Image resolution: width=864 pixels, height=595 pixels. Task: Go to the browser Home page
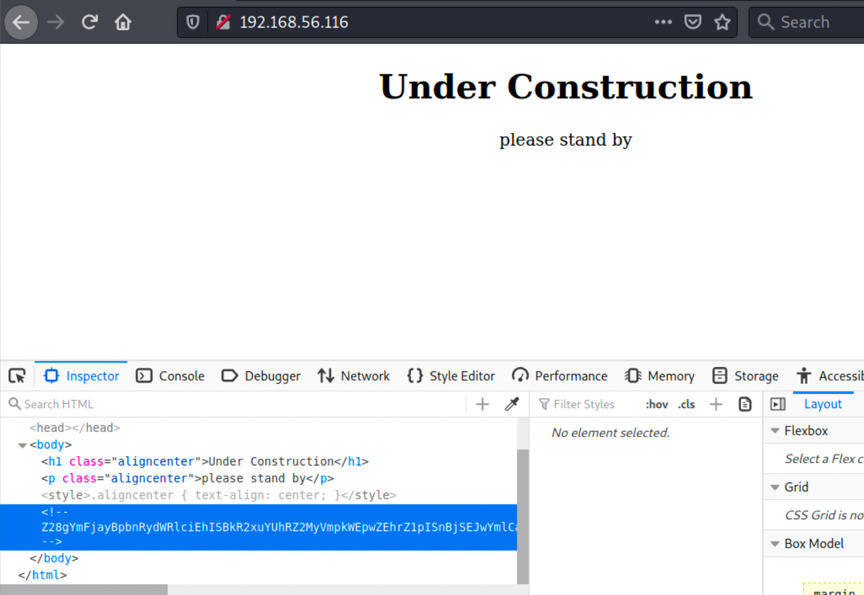tap(123, 22)
